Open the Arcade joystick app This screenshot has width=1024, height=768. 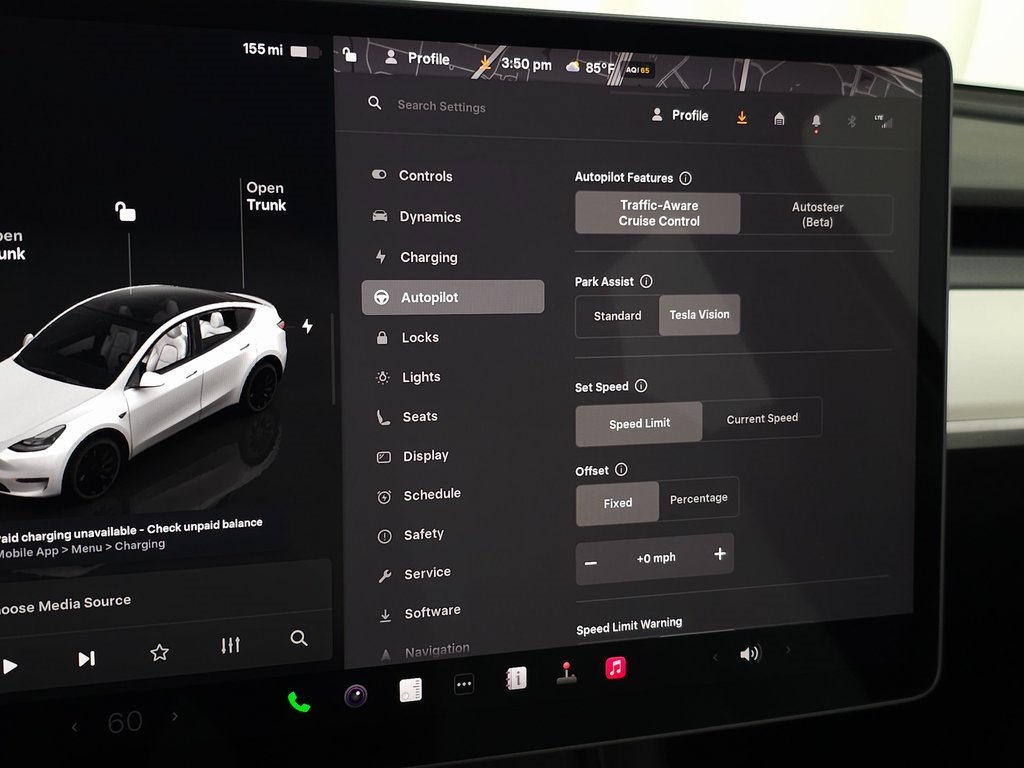[566, 673]
